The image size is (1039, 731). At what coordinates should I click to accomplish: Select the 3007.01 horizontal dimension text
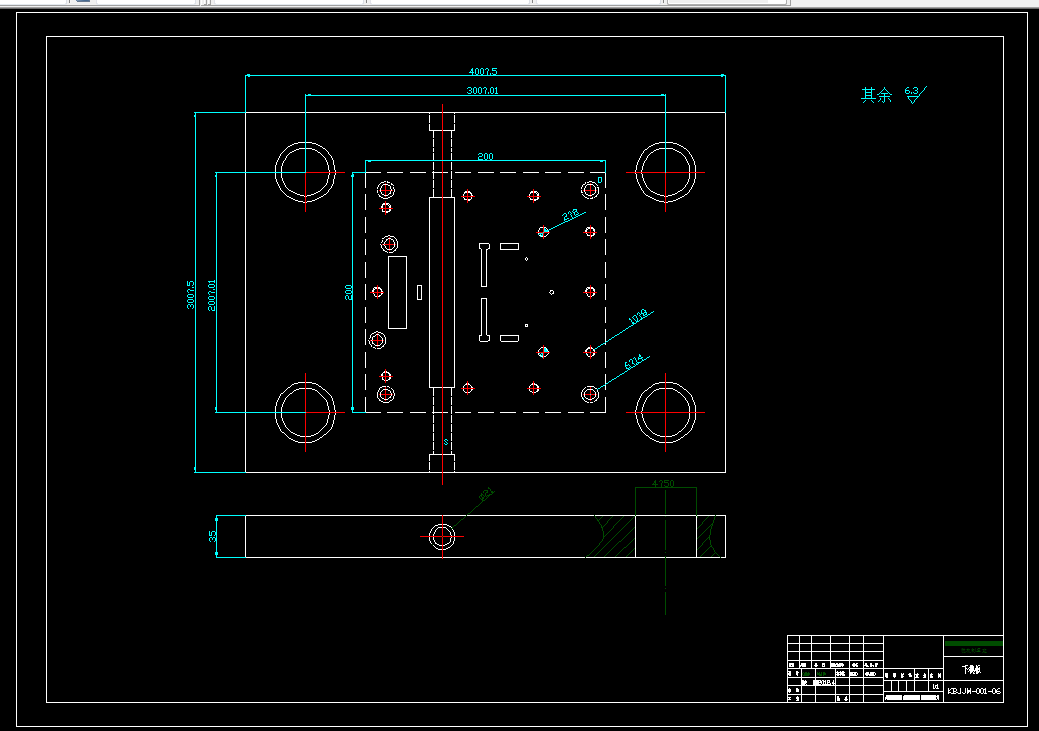click(482, 90)
